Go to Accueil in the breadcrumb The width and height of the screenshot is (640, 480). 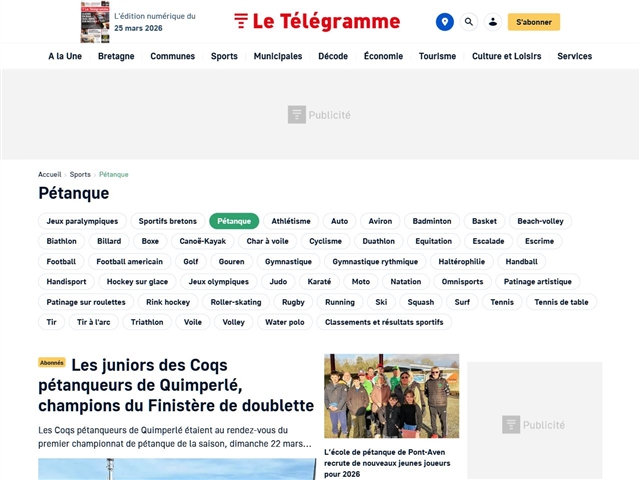[49, 174]
